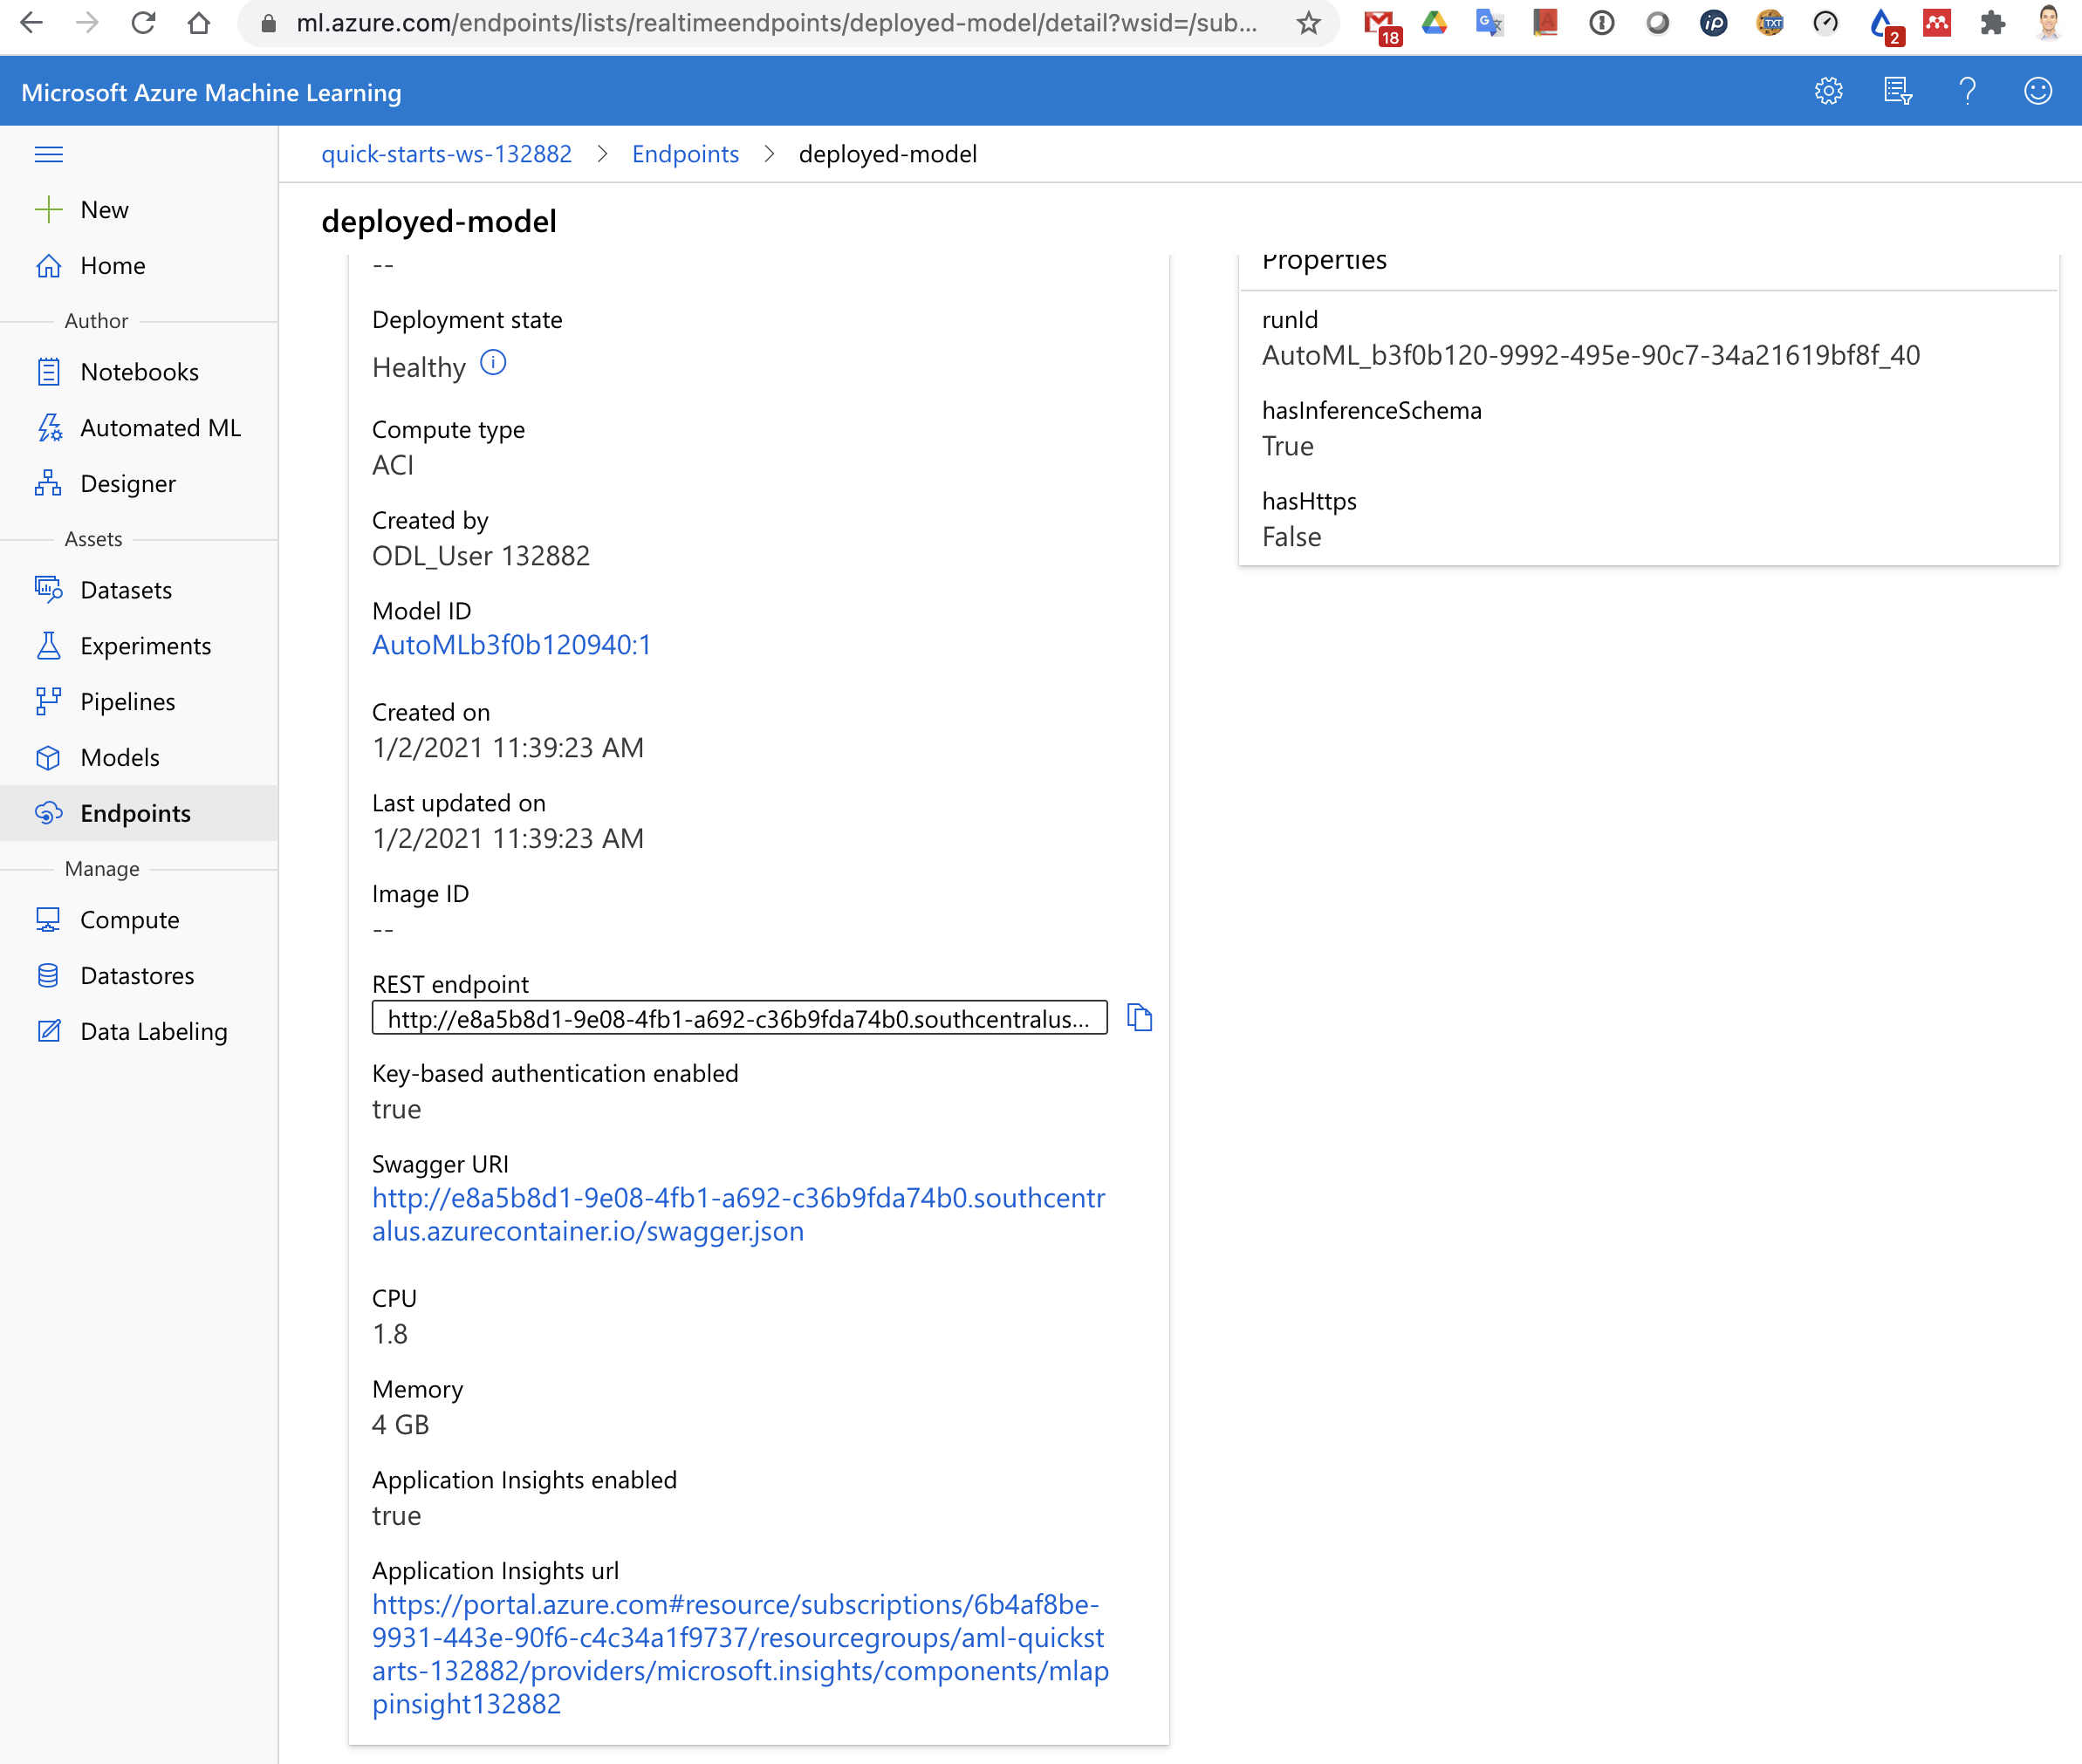The height and width of the screenshot is (1764, 2082).
Task: Go to Automated ML
Action: coord(160,428)
